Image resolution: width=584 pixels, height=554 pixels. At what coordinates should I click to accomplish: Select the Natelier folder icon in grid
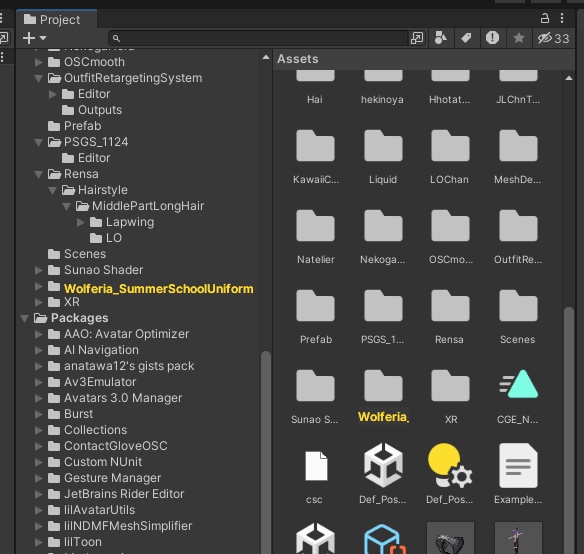point(315,226)
